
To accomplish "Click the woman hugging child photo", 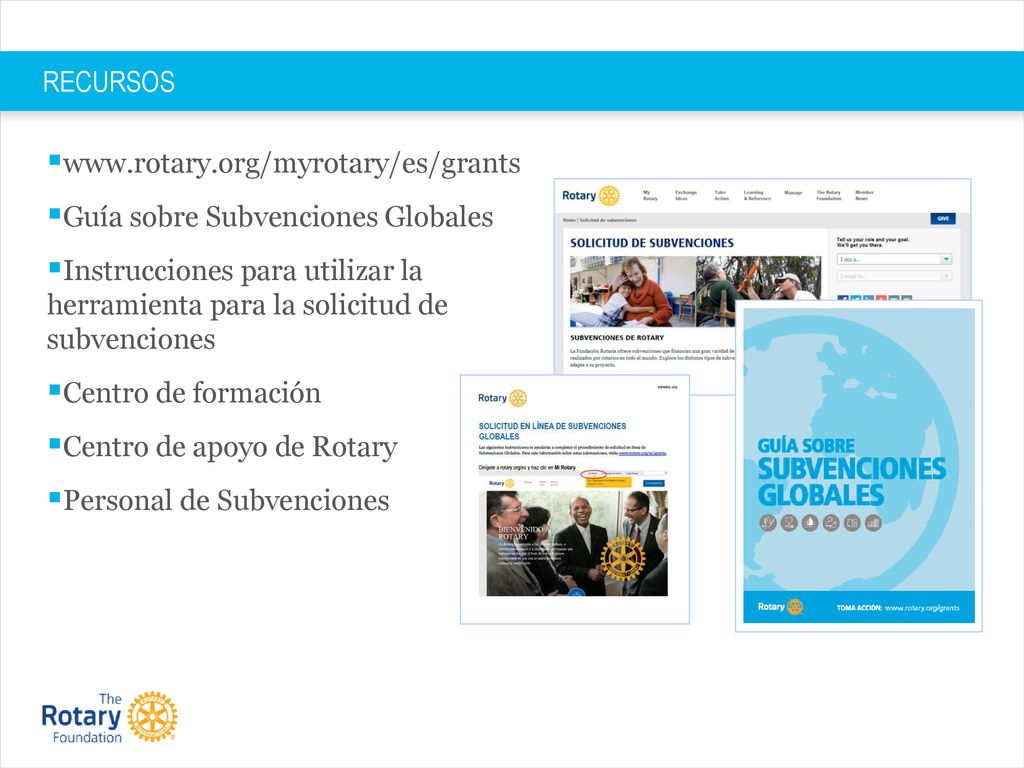I will (x=632, y=291).
